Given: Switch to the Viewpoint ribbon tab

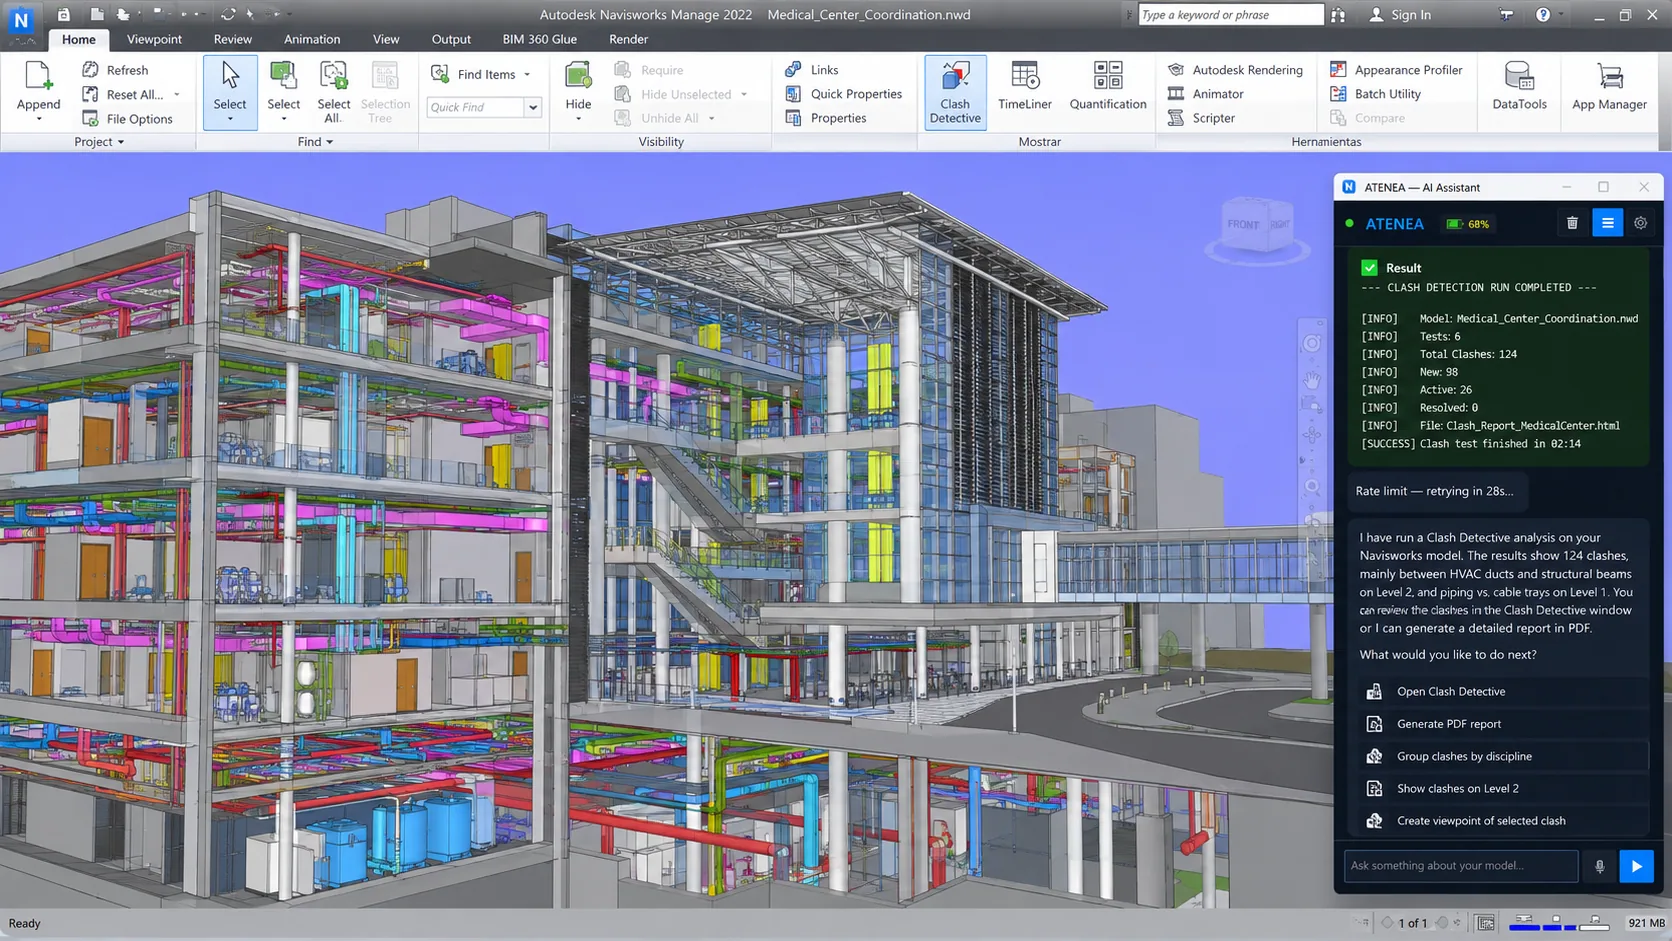Looking at the screenshot, I should (154, 39).
